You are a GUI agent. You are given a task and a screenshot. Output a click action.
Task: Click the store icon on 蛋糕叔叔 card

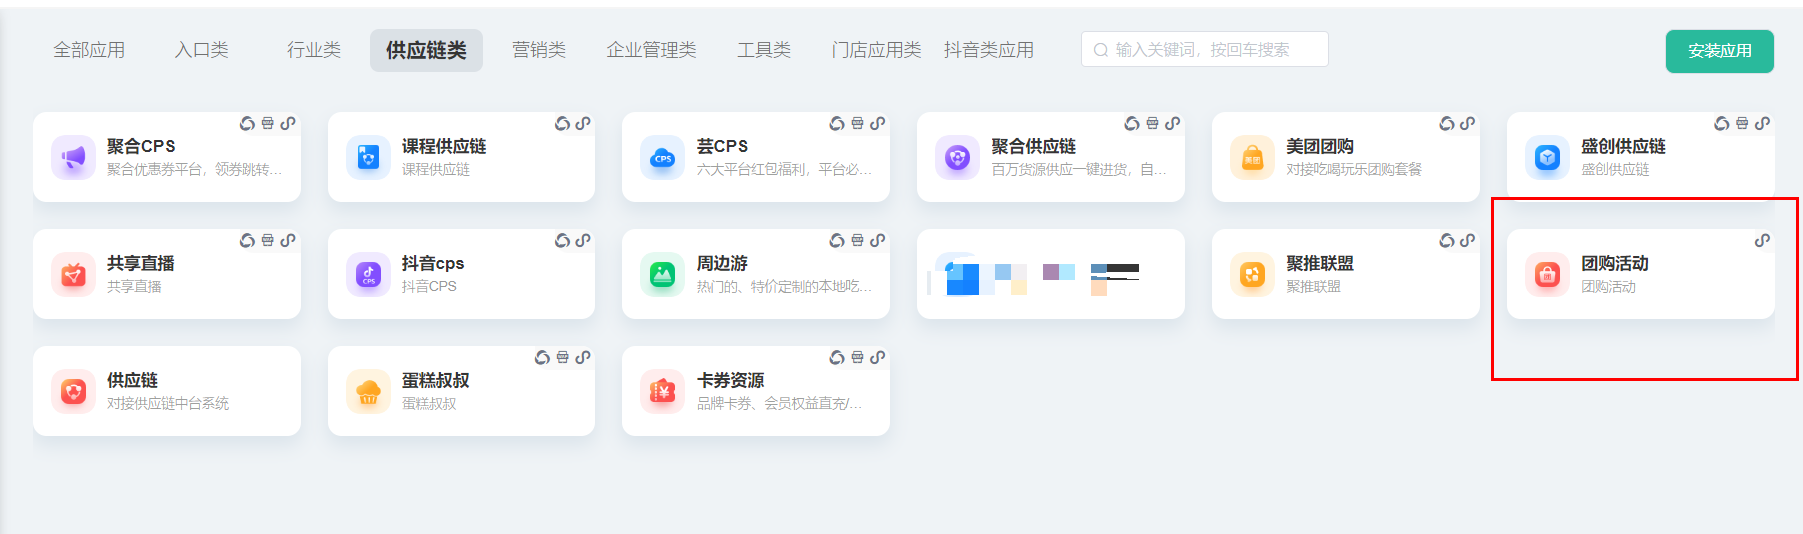pos(563,358)
